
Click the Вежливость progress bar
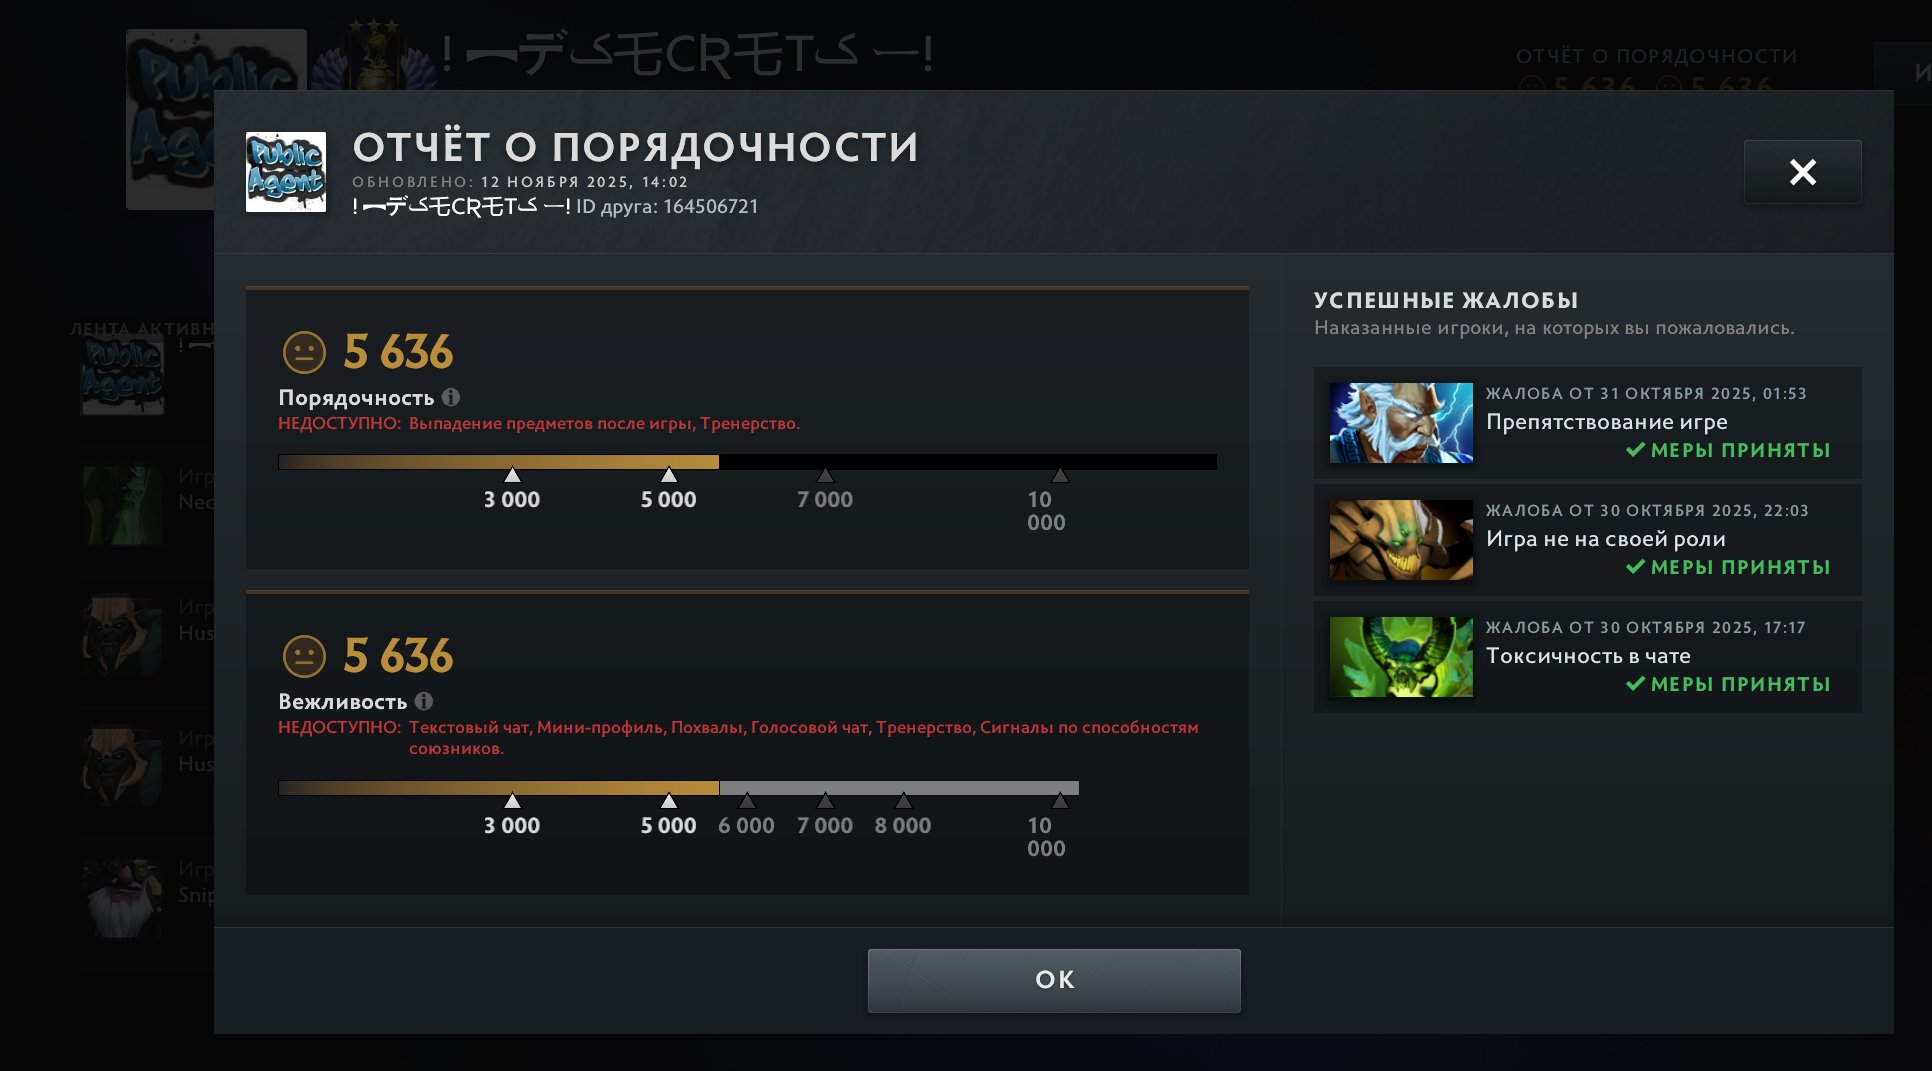tap(678, 788)
